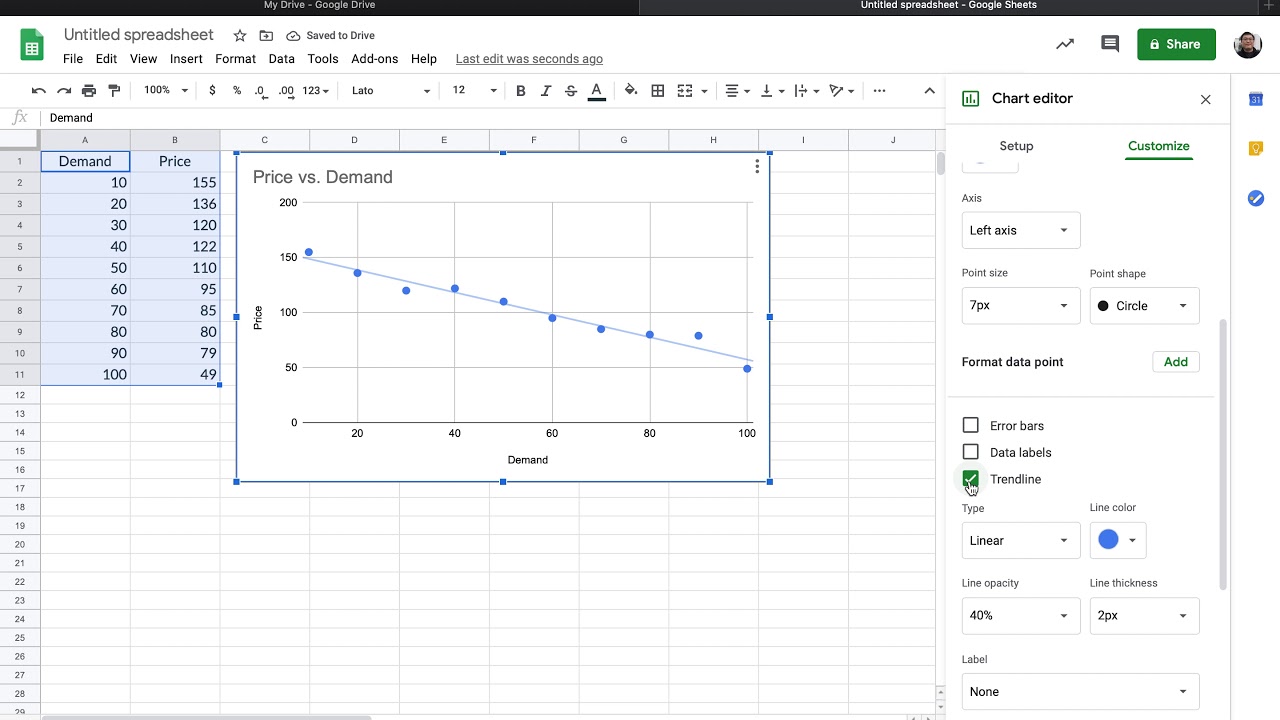Open activity dashboard trend icon
This screenshot has width=1280, height=720.
click(x=1065, y=44)
